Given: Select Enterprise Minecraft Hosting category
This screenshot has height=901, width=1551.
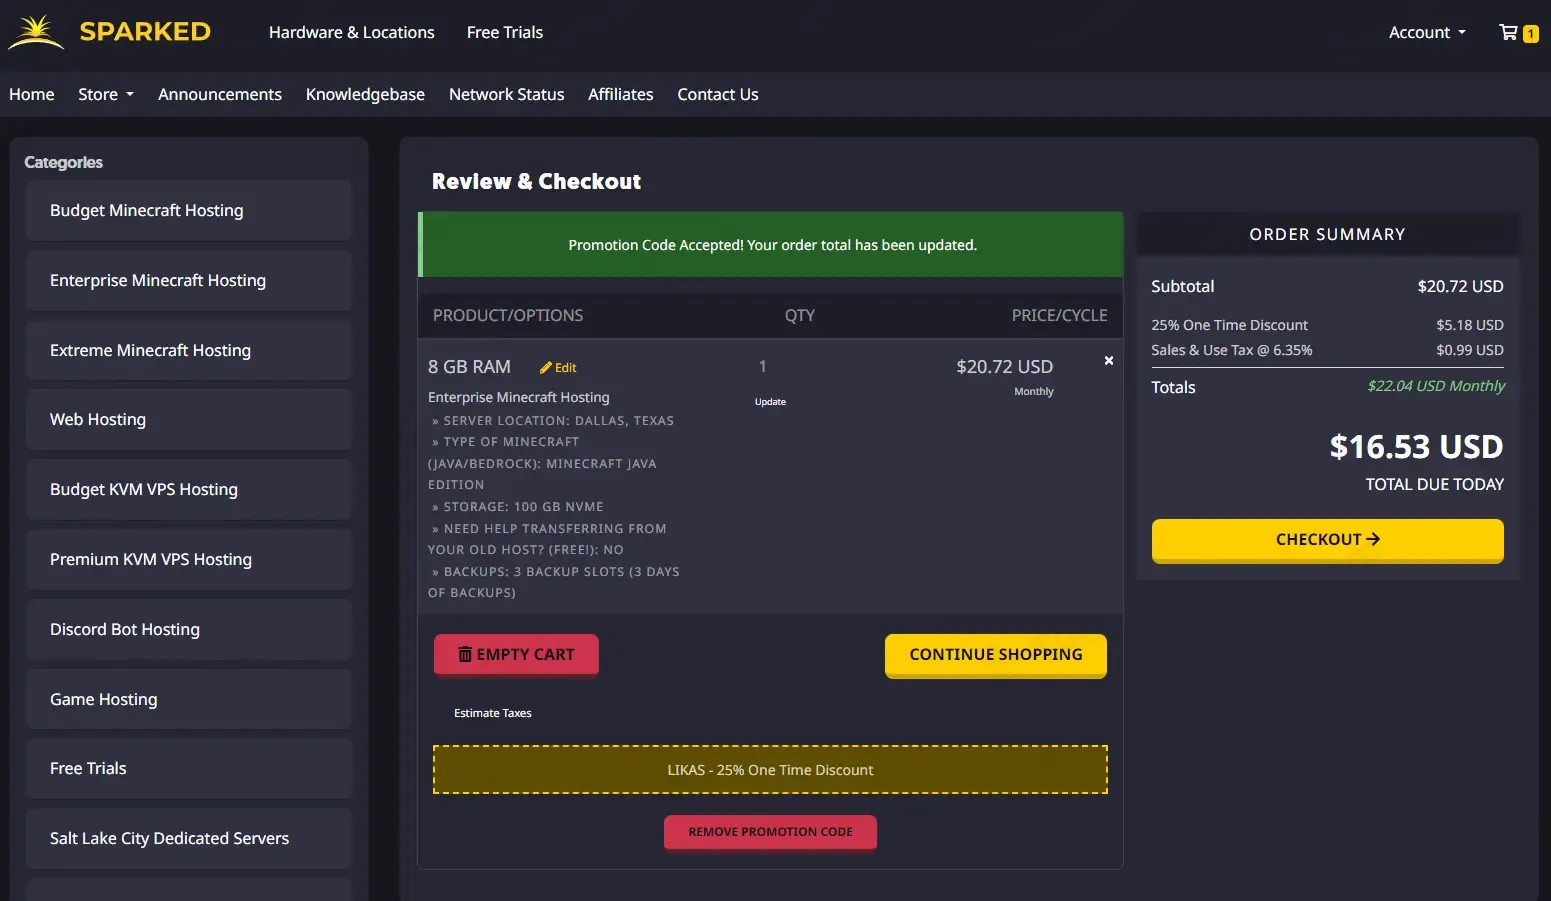Looking at the screenshot, I should (189, 280).
